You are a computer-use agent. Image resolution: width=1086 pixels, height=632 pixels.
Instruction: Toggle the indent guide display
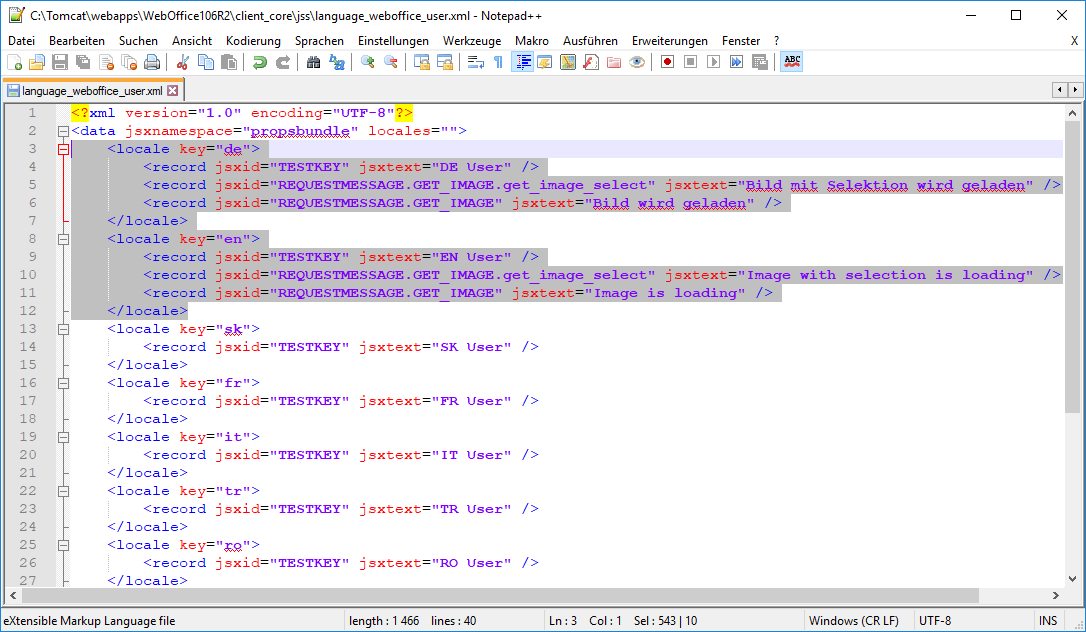[521, 61]
